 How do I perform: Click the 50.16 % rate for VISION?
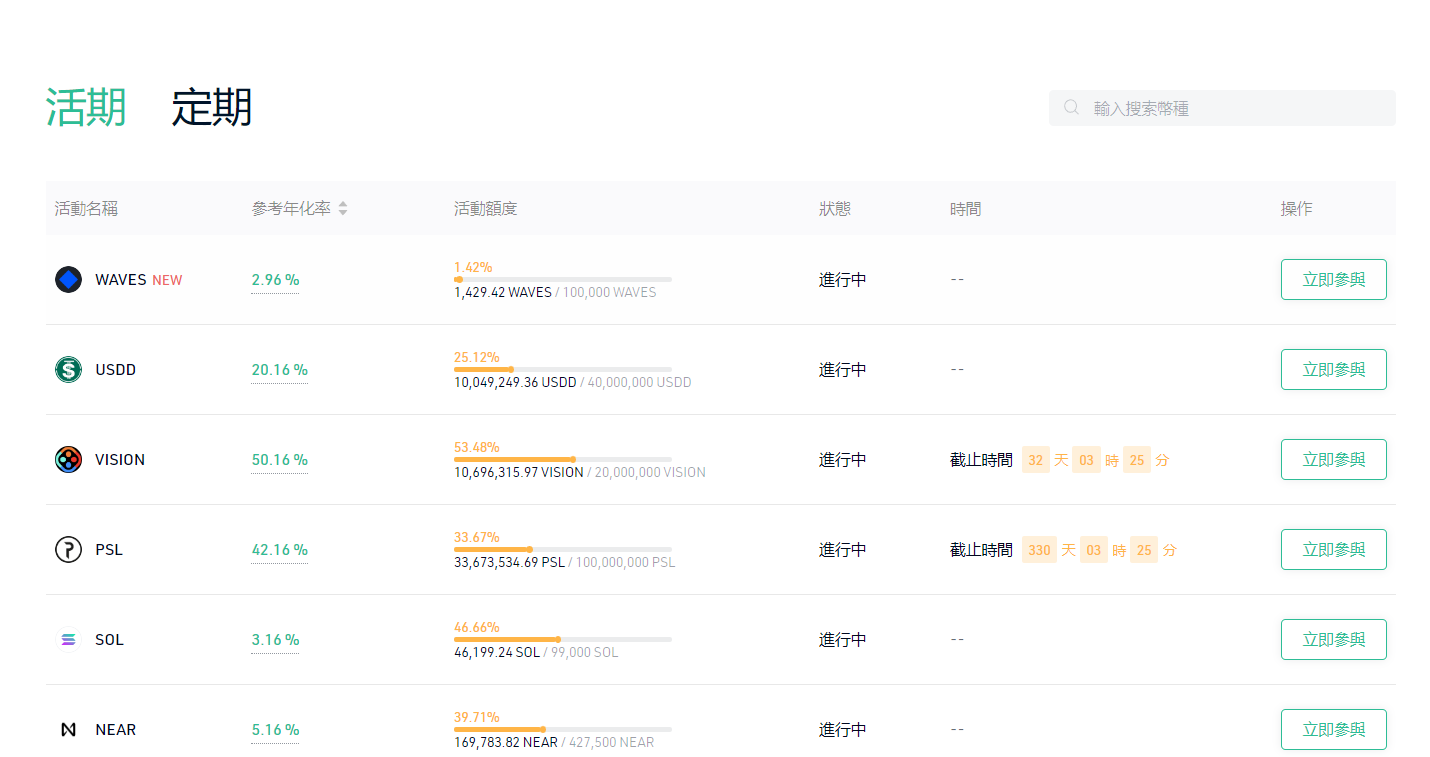point(279,460)
